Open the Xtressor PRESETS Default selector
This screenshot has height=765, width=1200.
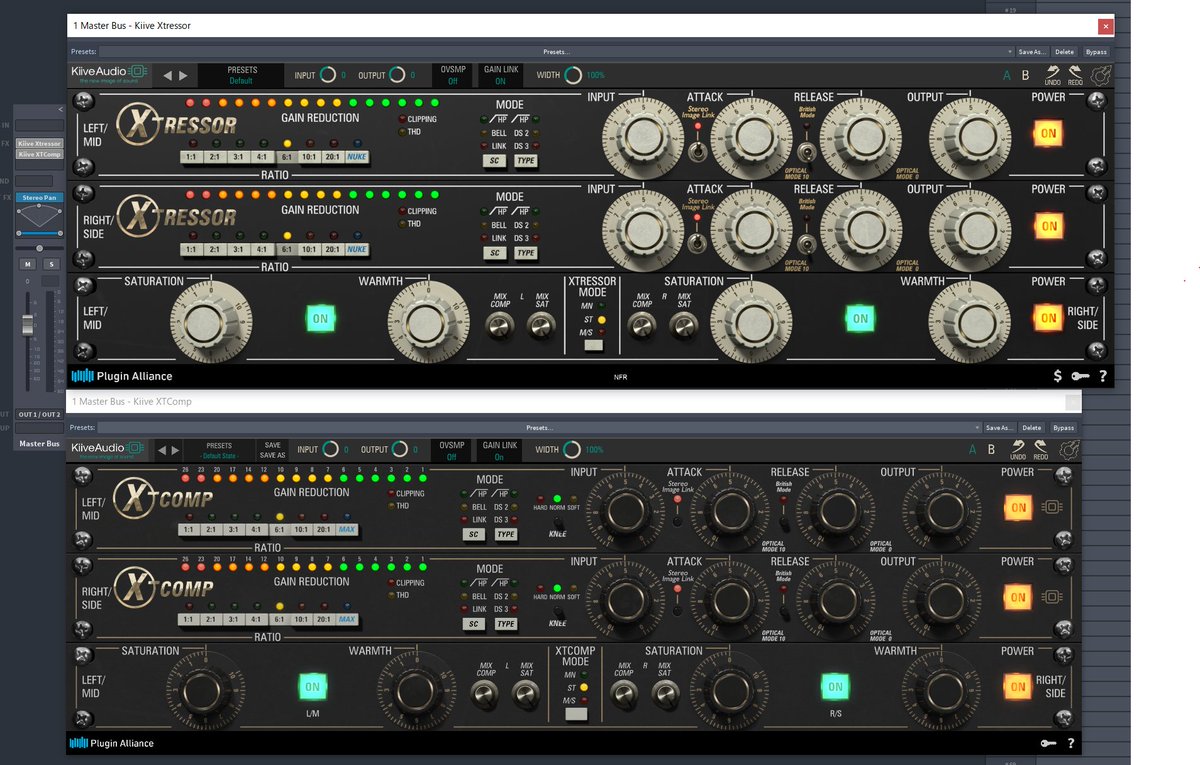(242, 75)
